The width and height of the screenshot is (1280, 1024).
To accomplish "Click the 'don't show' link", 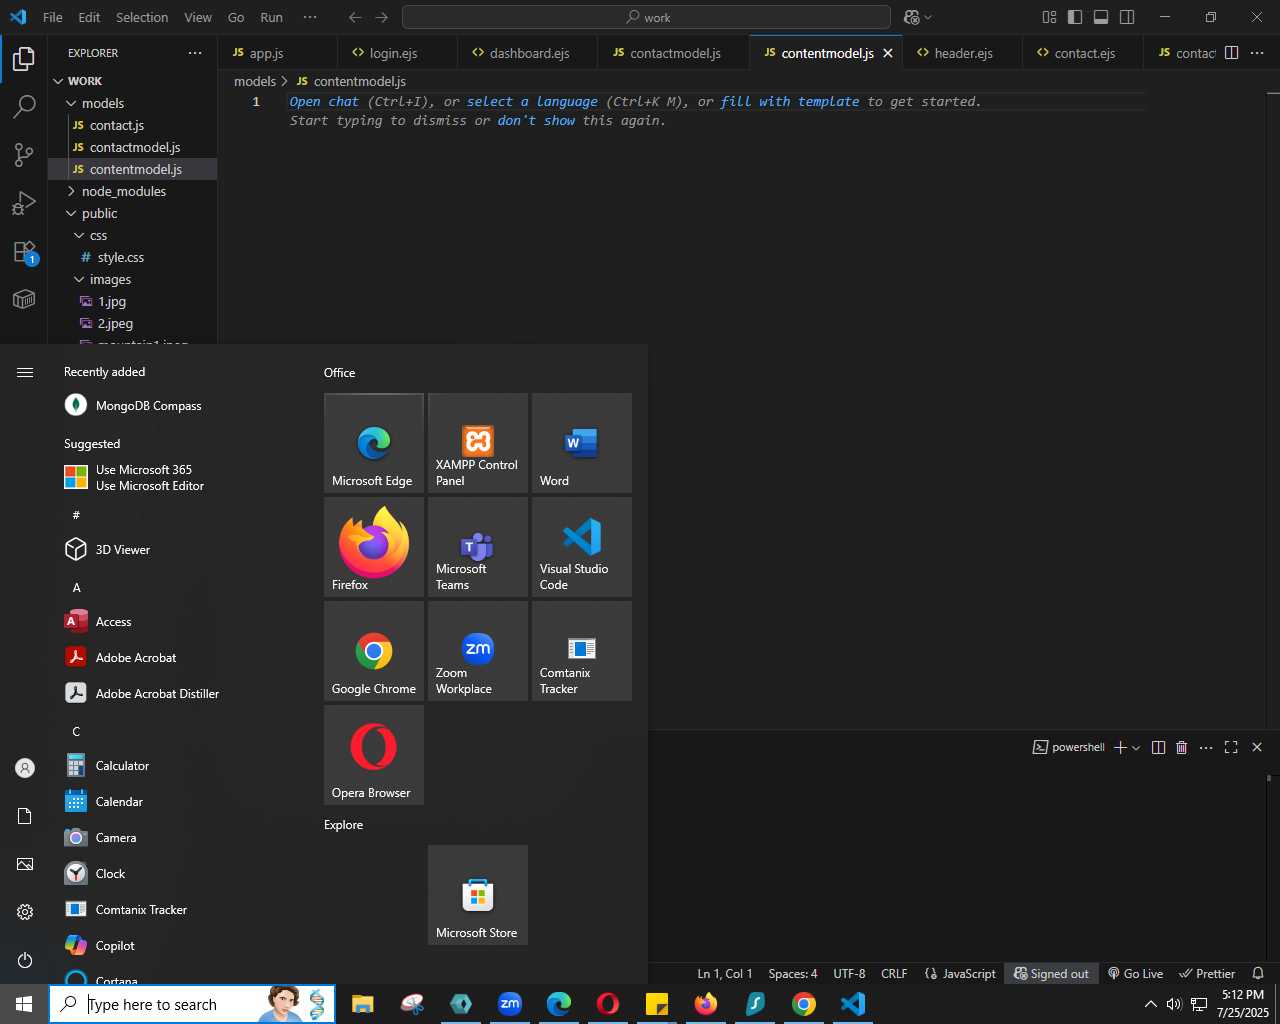I will 536,120.
